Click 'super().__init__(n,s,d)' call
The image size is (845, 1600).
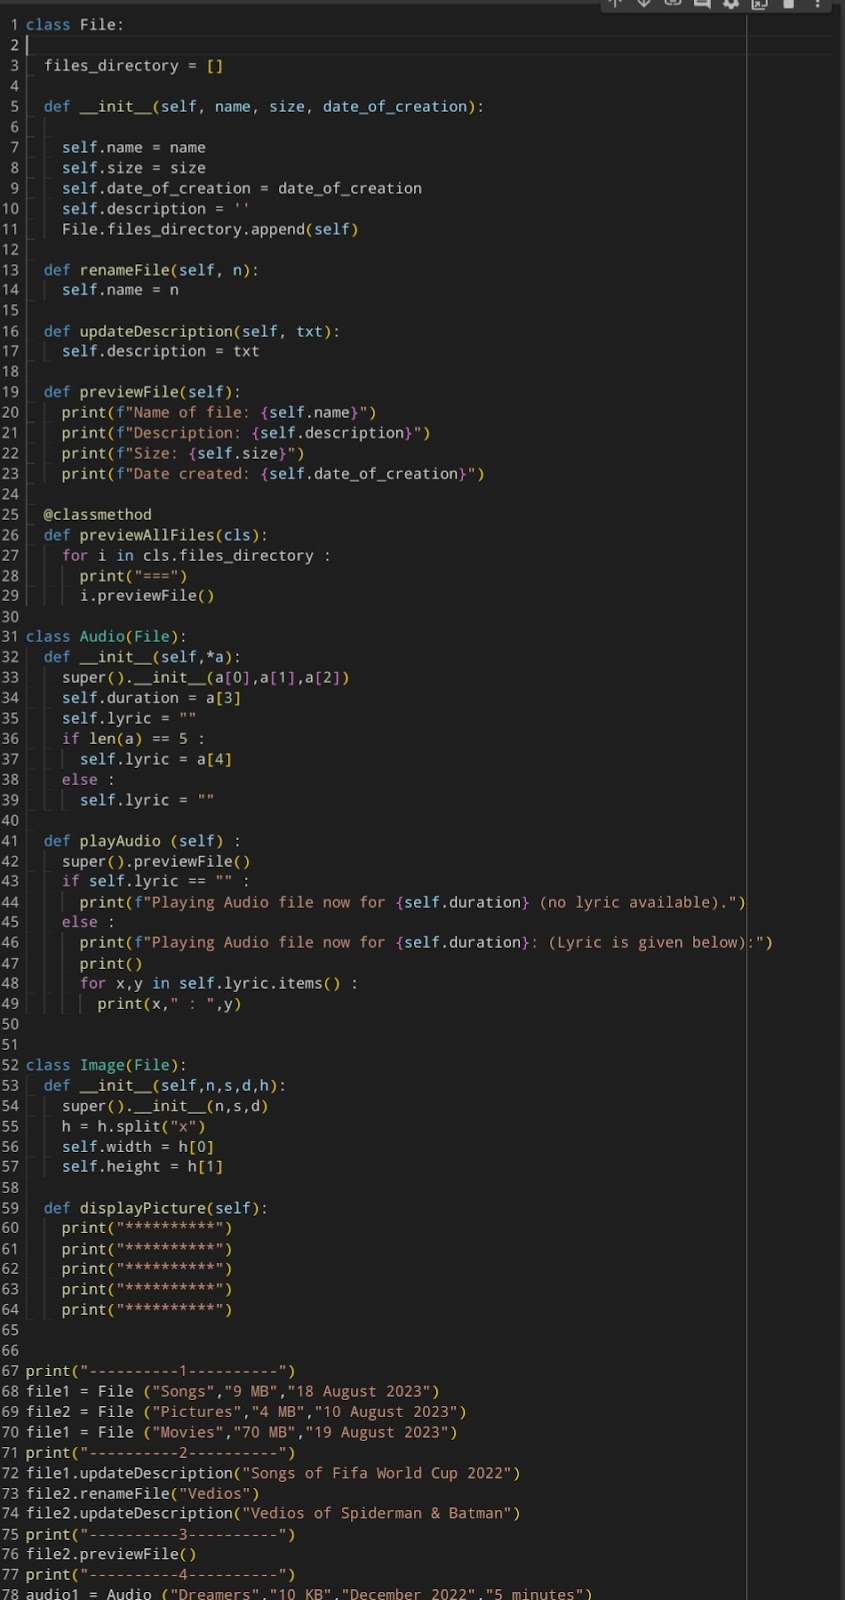click(165, 1106)
